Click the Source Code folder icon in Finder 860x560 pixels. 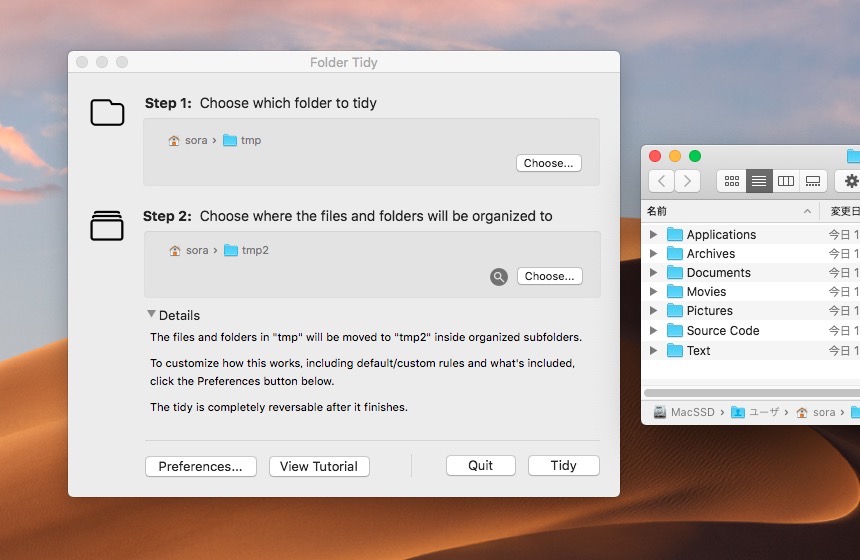pos(675,331)
